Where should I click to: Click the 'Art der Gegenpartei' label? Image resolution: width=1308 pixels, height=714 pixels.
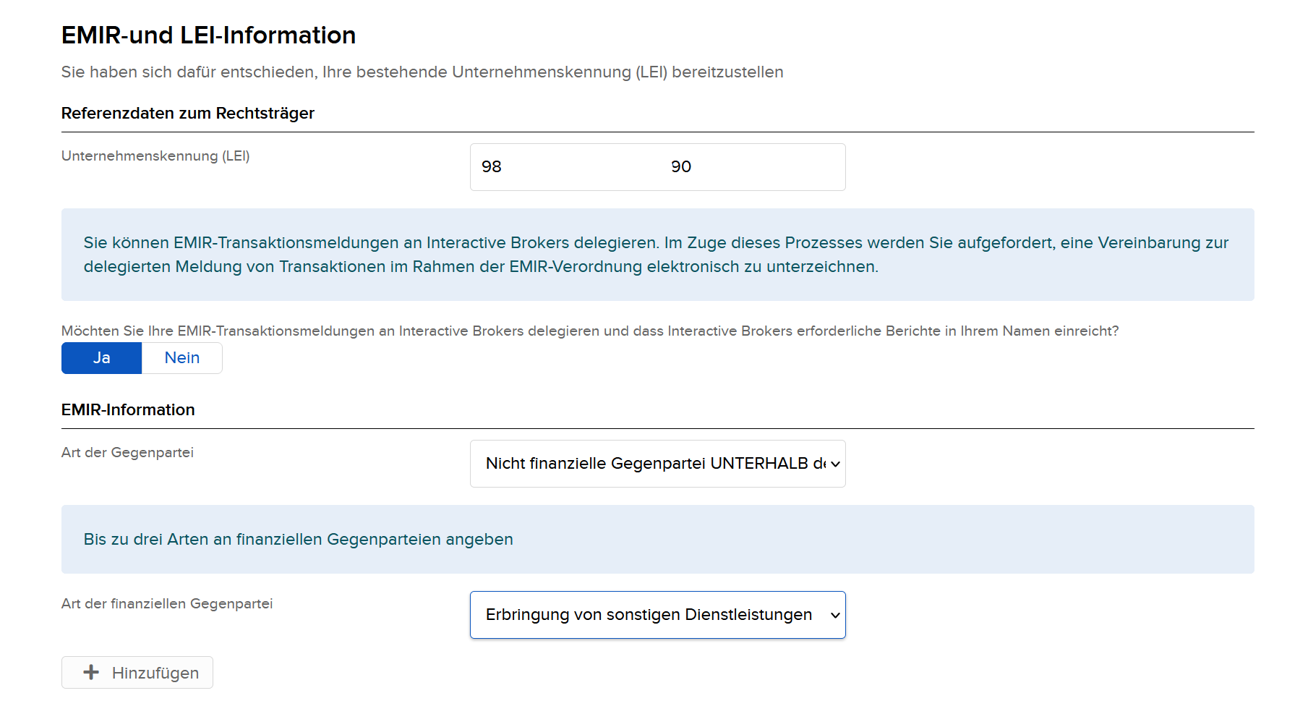127,453
